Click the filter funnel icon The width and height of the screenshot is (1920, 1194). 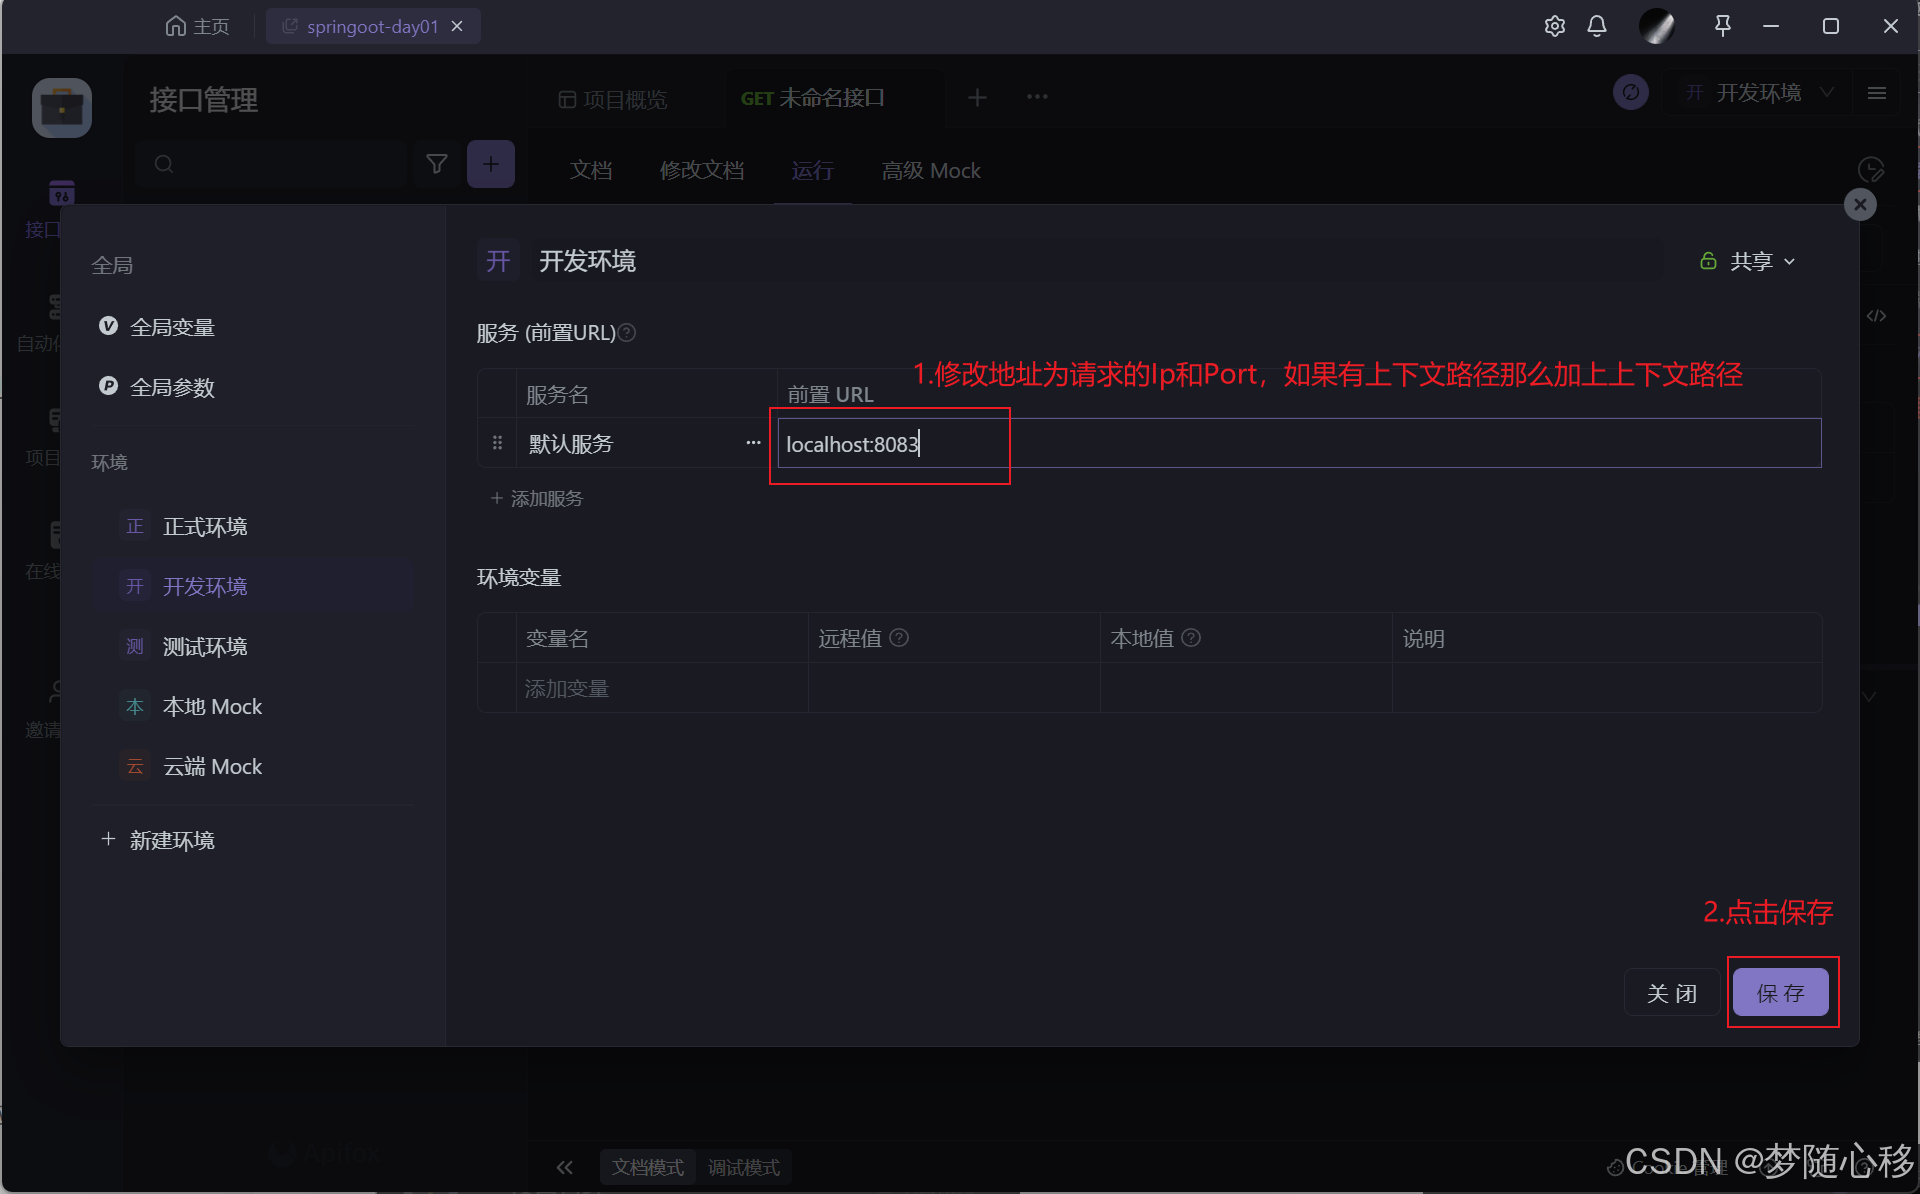[x=437, y=164]
